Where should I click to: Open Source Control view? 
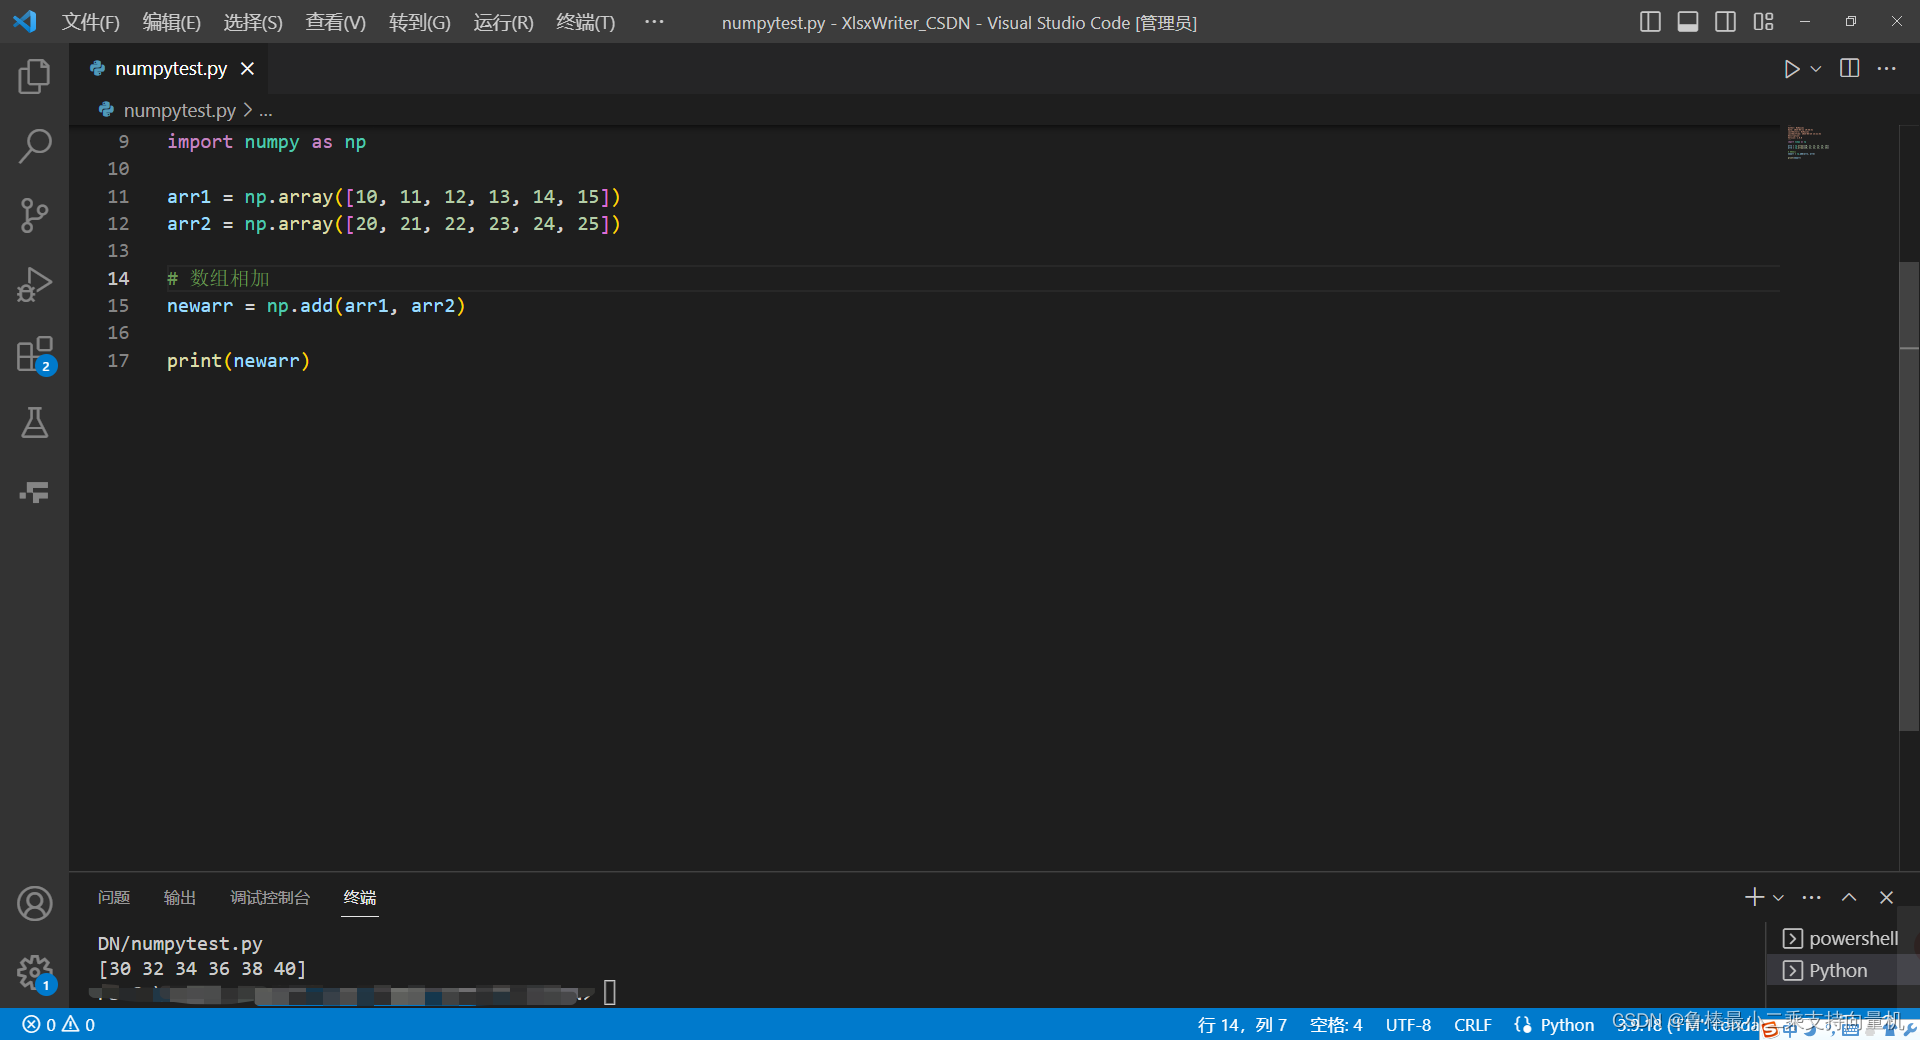[x=34, y=215]
